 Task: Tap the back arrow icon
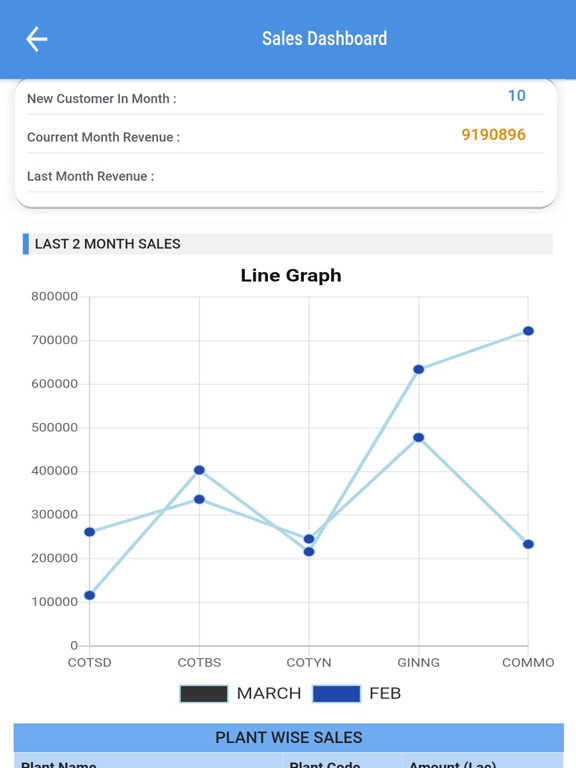pos(37,39)
